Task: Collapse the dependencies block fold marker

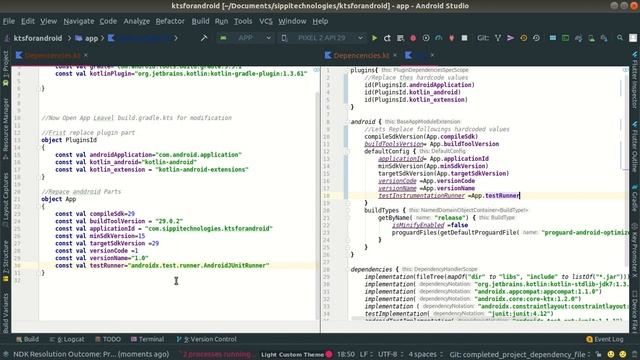Action: [x=347, y=269]
